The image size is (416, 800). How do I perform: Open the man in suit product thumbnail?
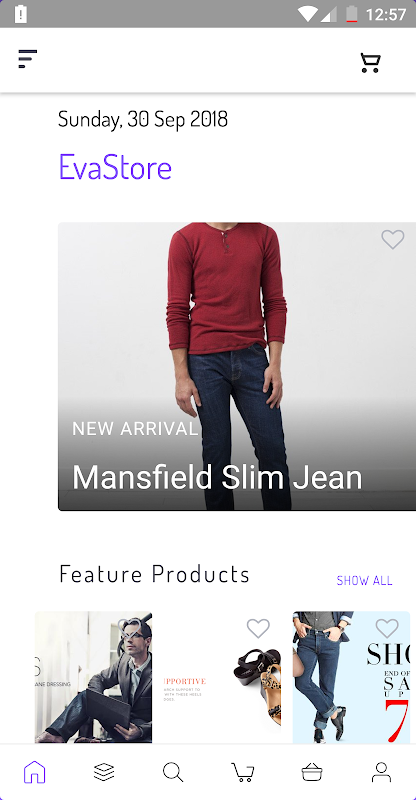(x=93, y=677)
